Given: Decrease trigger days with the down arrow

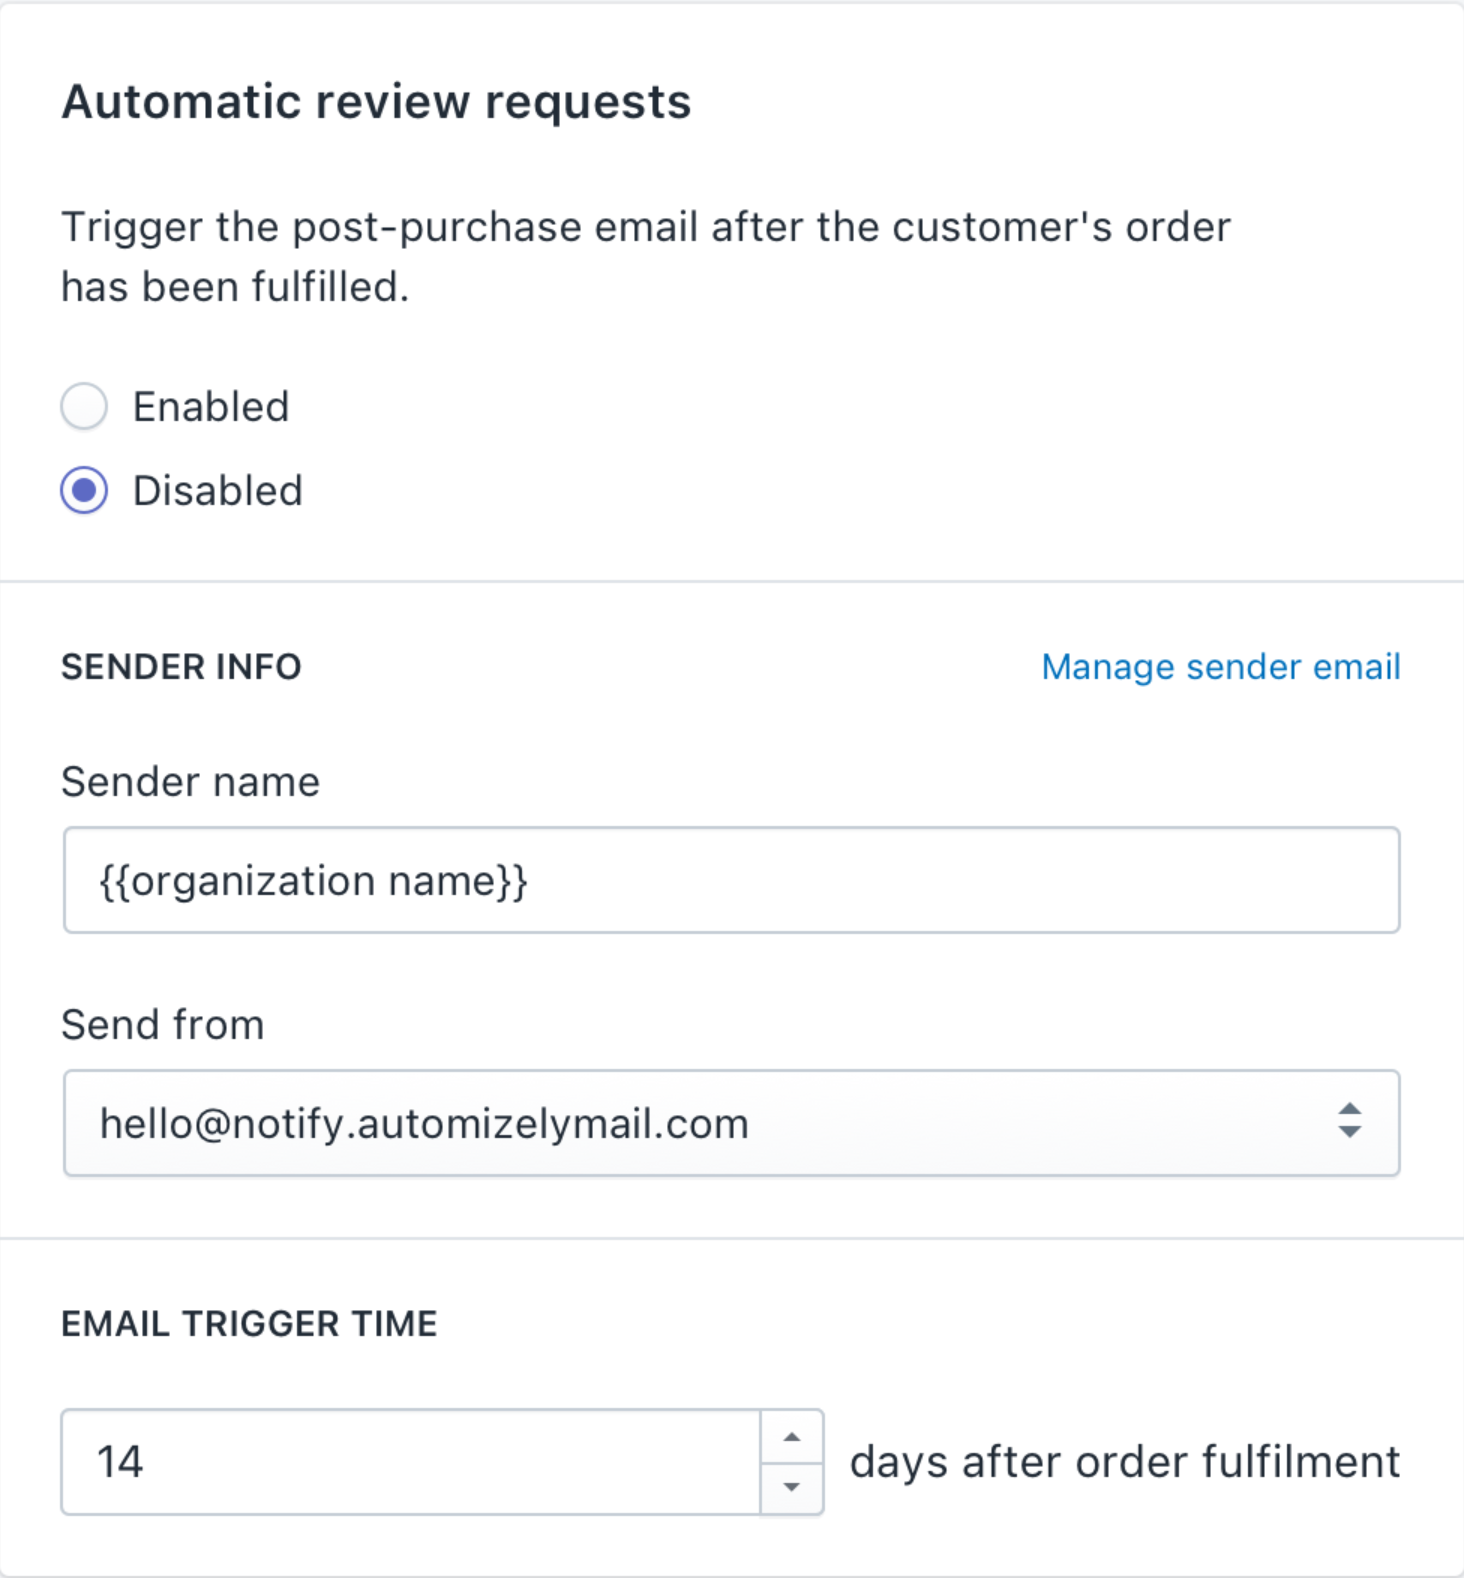Looking at the screenshot, I should point(792,1487).
